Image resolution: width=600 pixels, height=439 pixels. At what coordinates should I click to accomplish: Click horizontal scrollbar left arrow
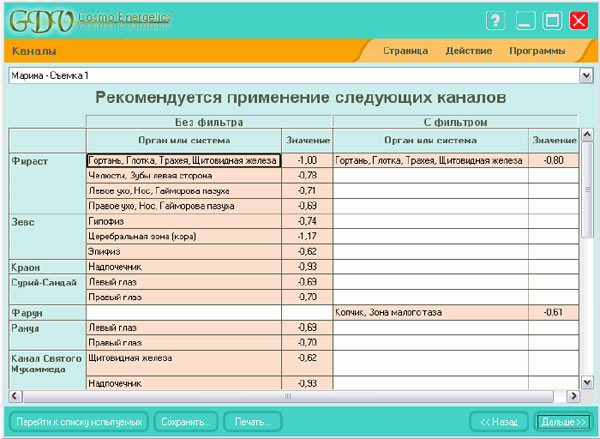(15, 396)
